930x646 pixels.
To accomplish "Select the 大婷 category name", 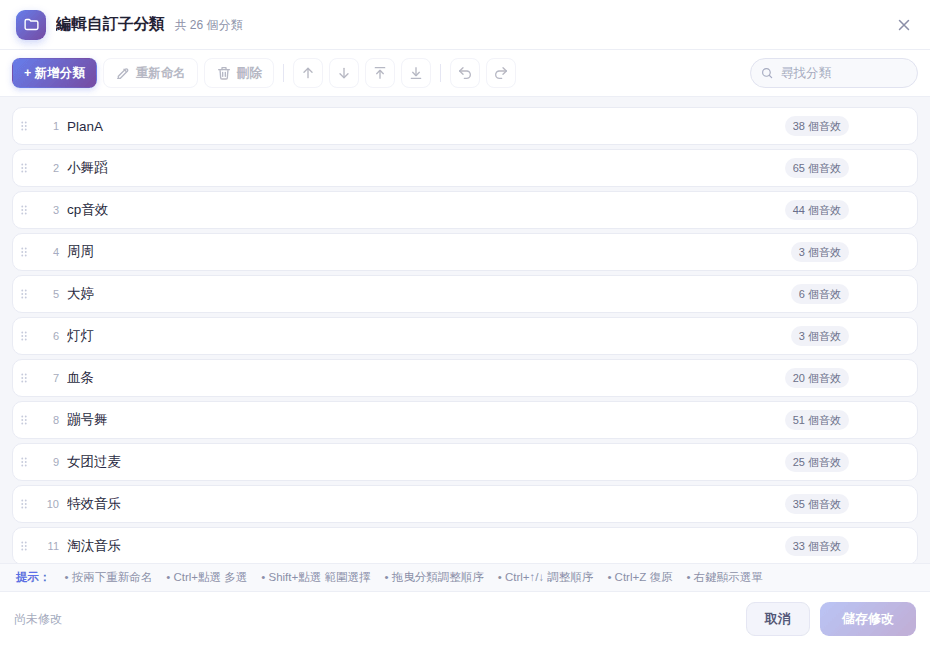I will click(x=80, y=294).
